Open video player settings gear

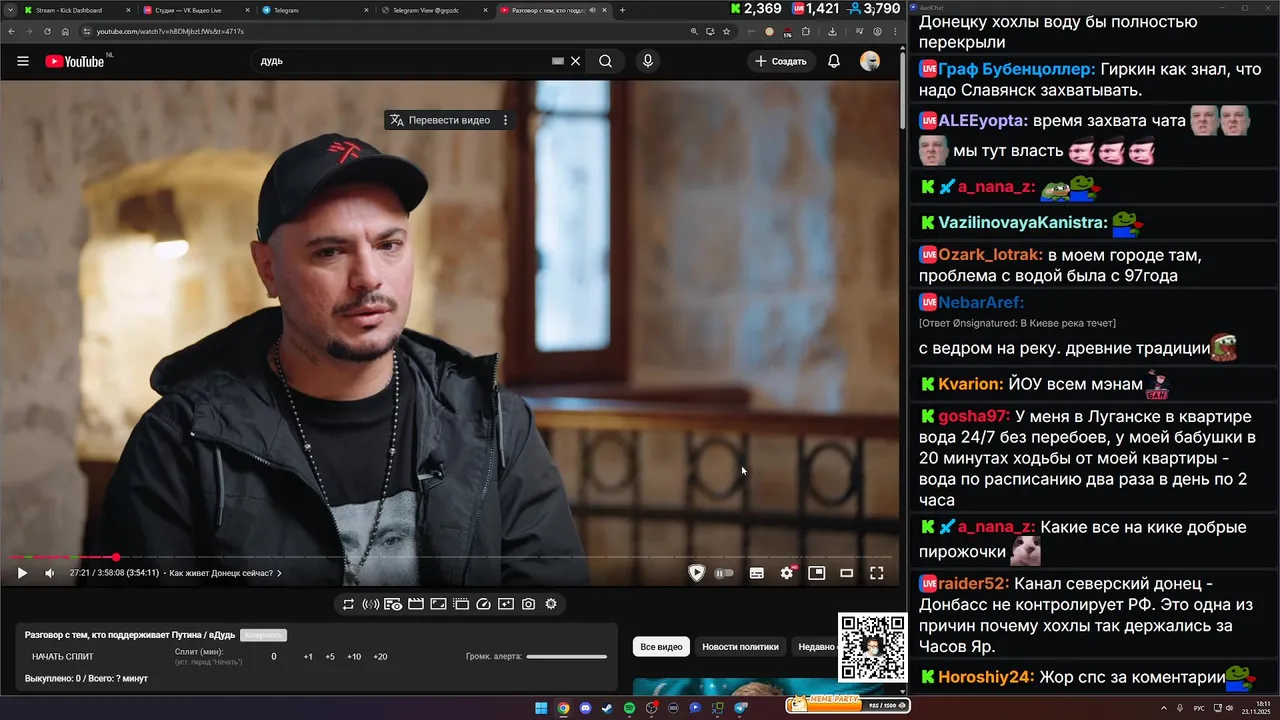click(787, 573)
